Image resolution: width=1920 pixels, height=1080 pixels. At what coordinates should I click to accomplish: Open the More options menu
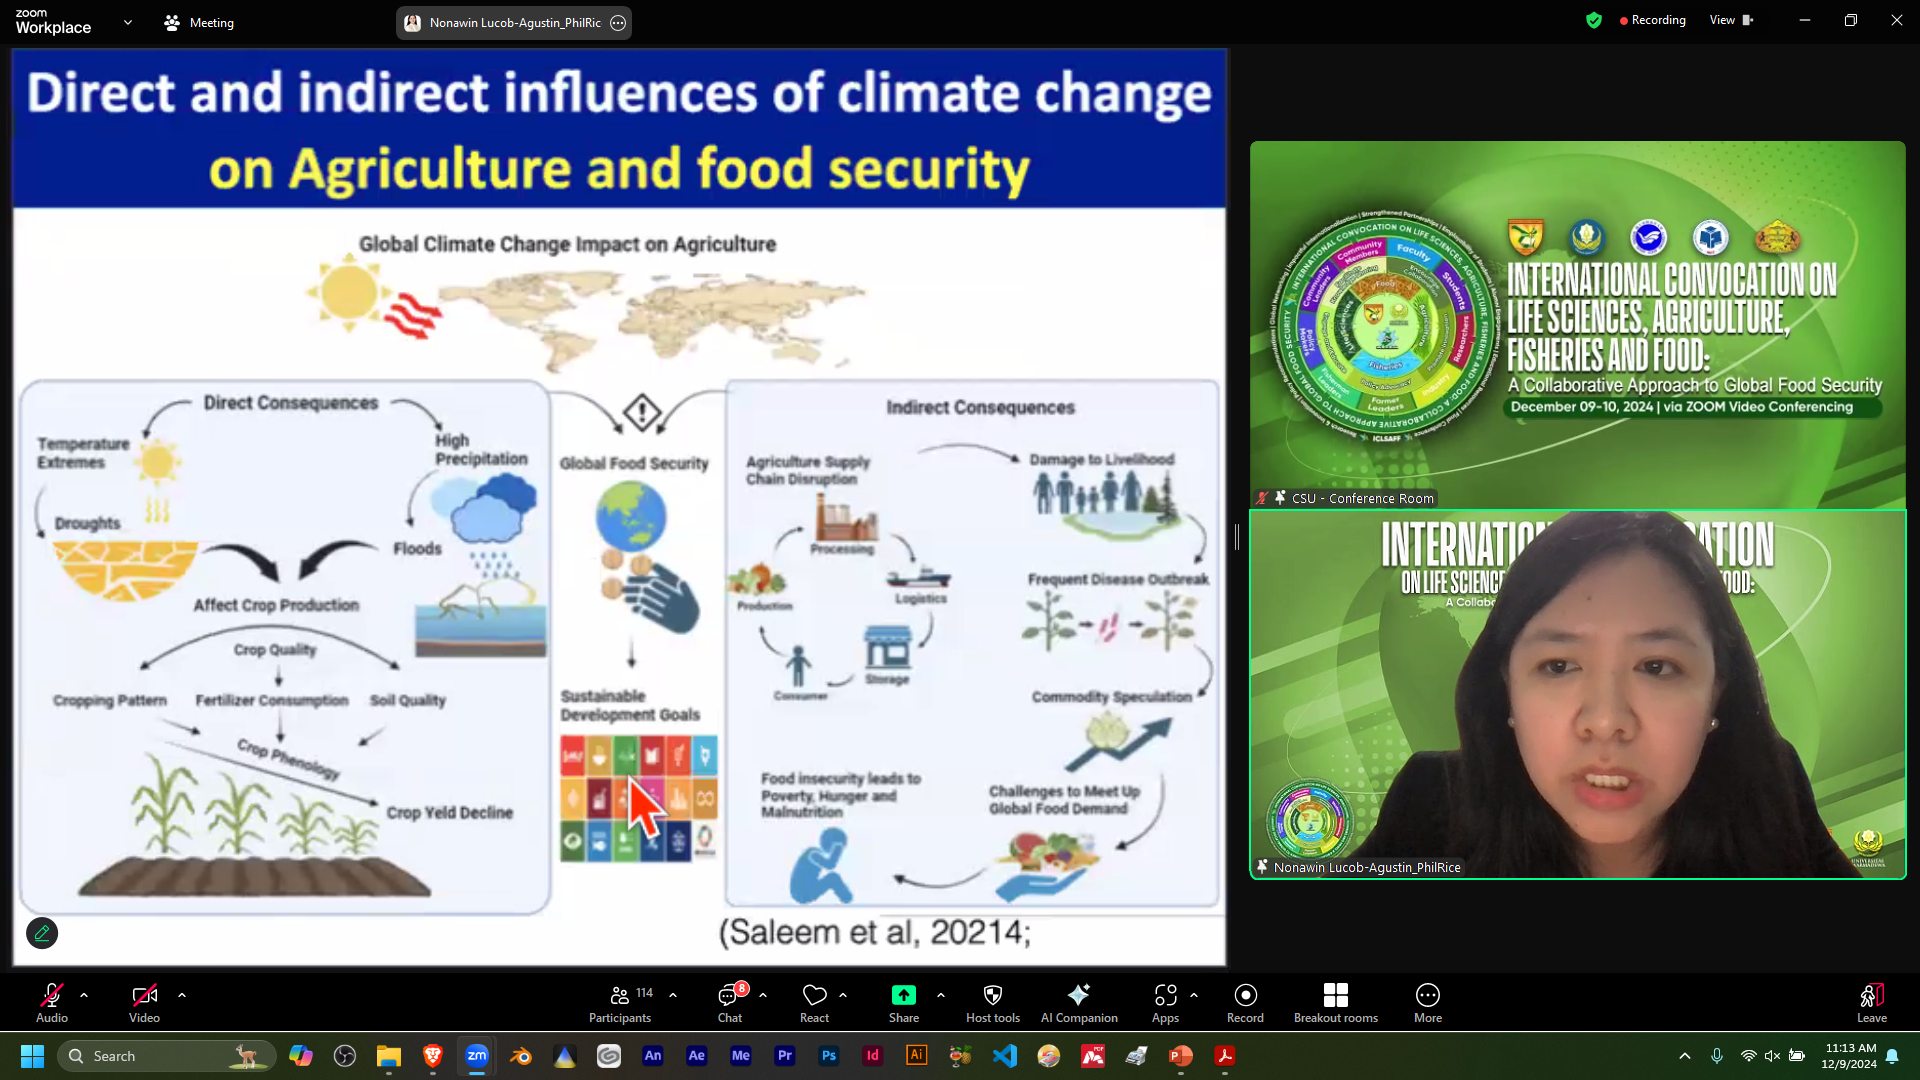pos(1427,1002)
